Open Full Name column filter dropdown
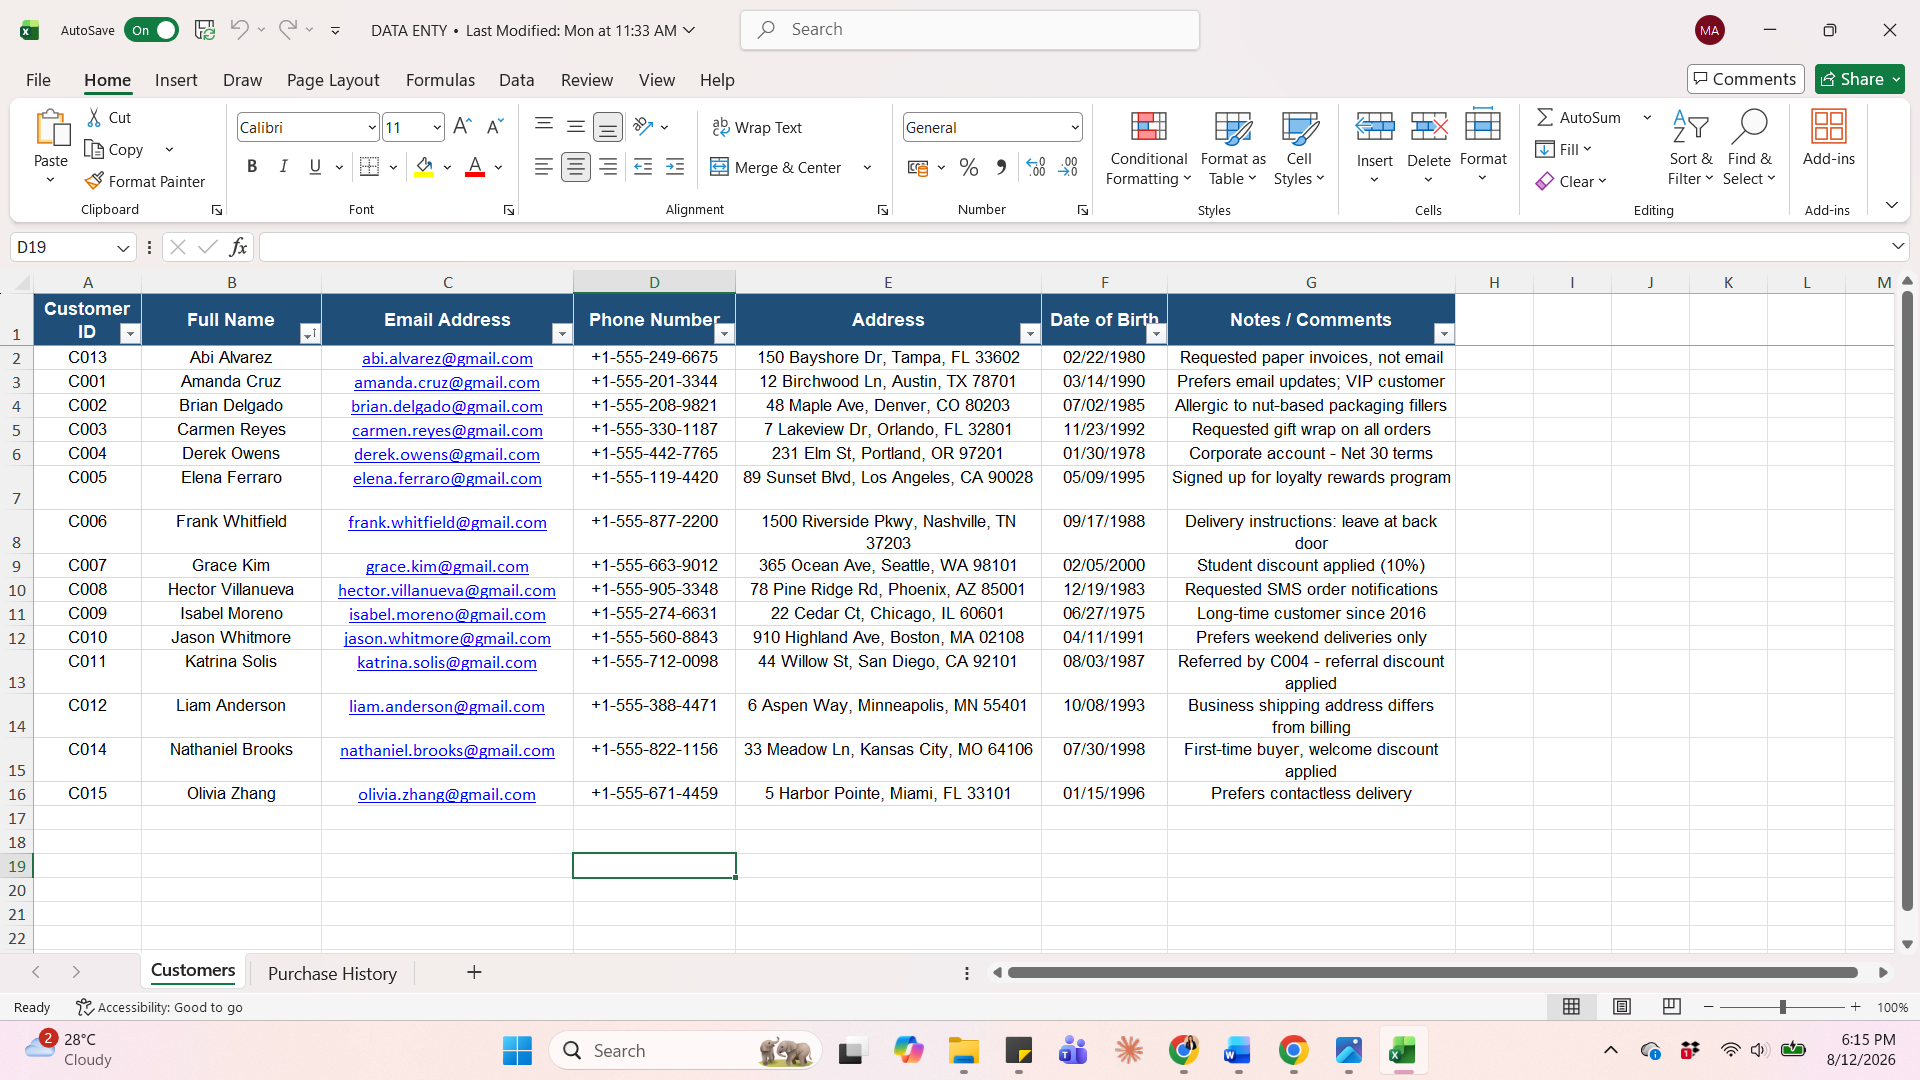The height and width of the screenshot is (1080, 1920). (309, 333)
